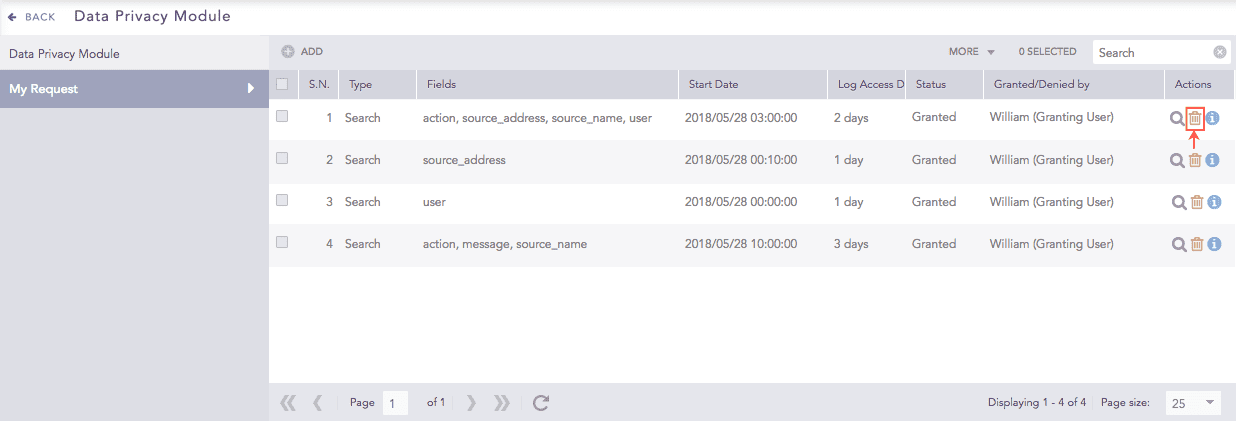Delete request 3 with fields user
Screen dimensions: 1236x421
click(1195, 202)
